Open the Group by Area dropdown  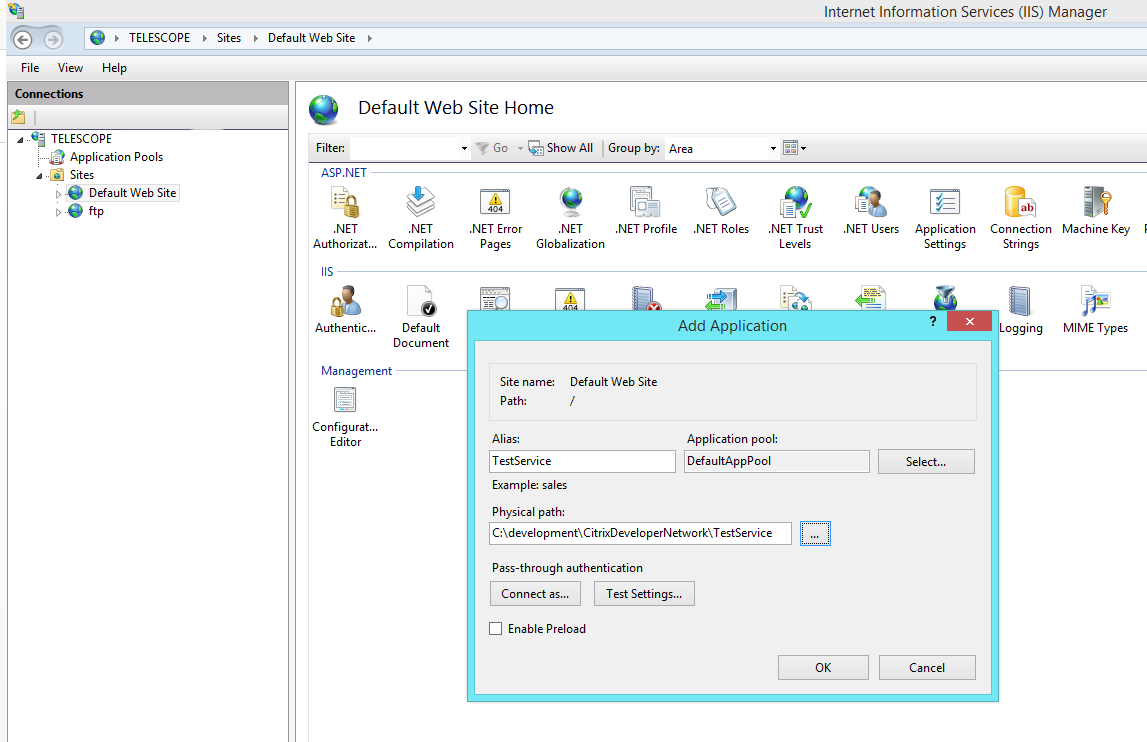(x=773, y=149)
